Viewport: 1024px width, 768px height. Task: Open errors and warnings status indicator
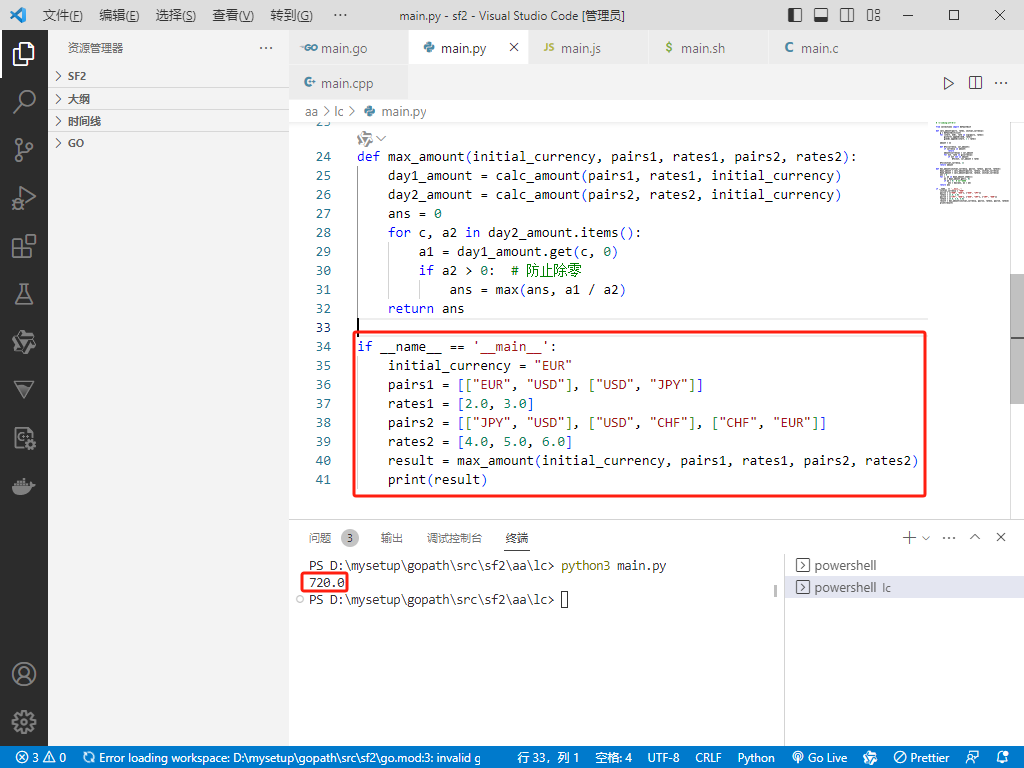[40, 758]
